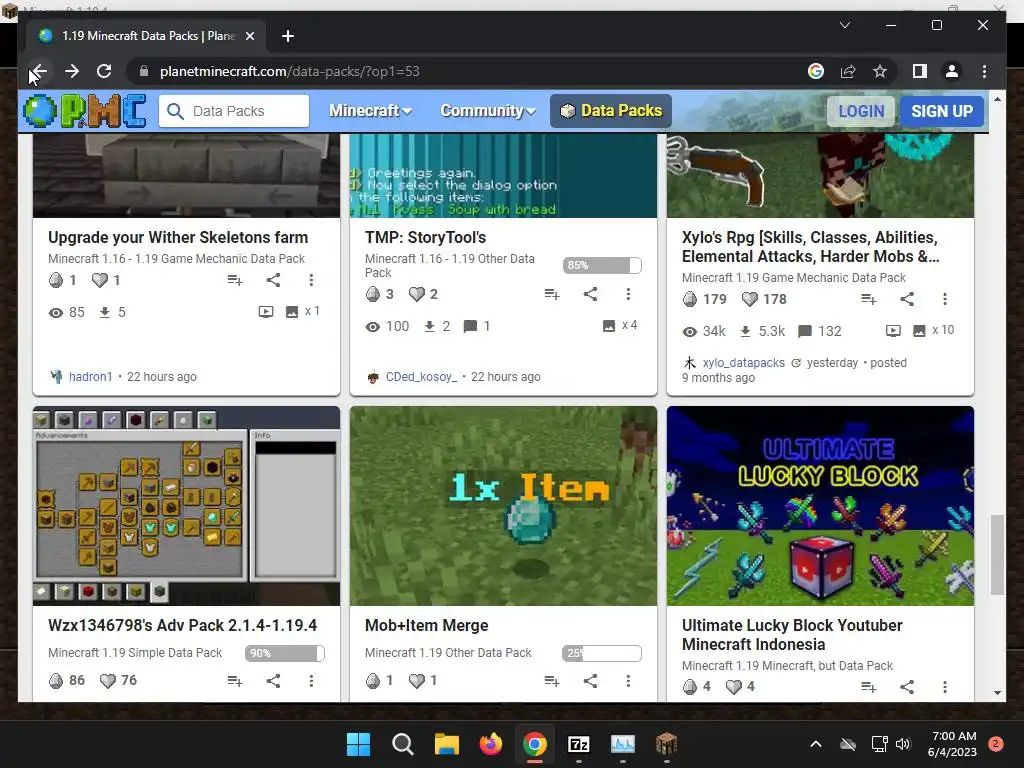
Task: Select the 1.19 Minecraft Data Packs browser tab
Action: [147, 36]
